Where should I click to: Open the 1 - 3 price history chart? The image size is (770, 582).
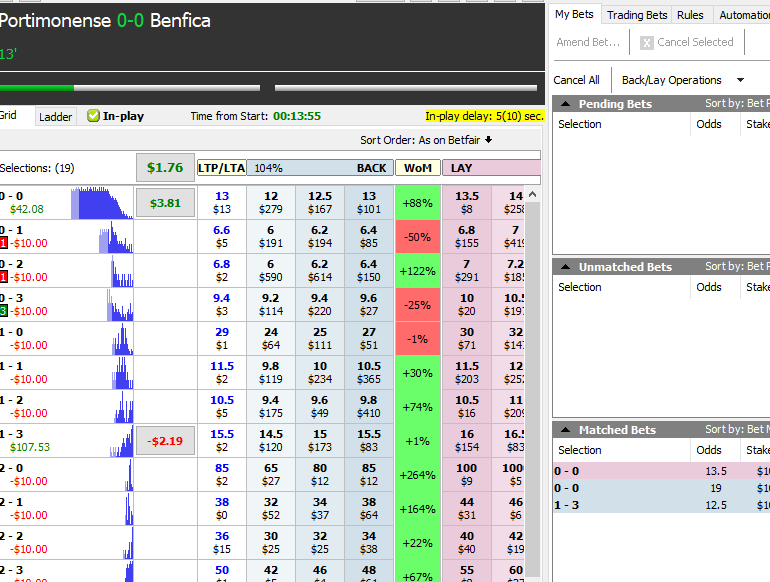point(121,441)
